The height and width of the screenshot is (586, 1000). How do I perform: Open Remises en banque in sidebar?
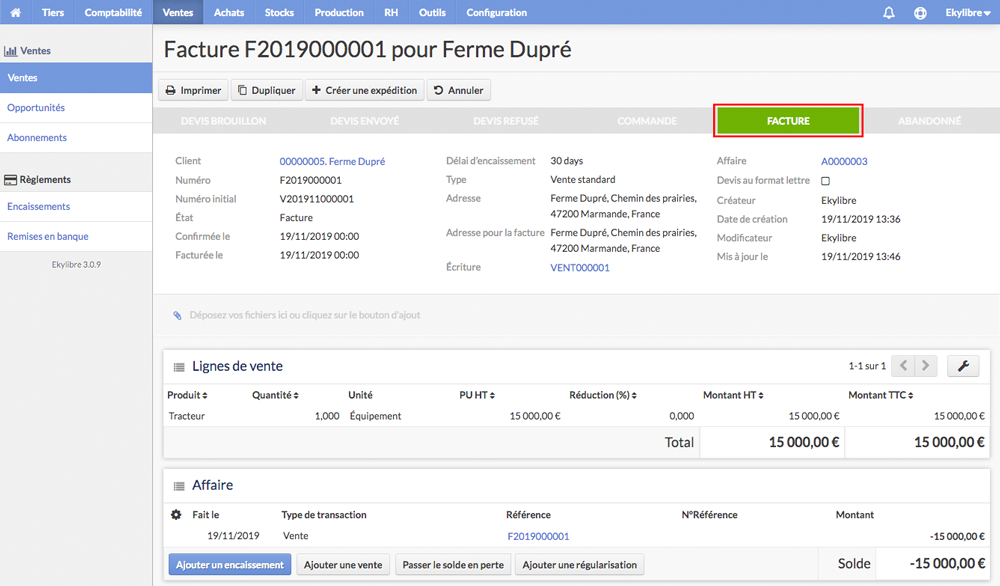click(x=76, y=237)
